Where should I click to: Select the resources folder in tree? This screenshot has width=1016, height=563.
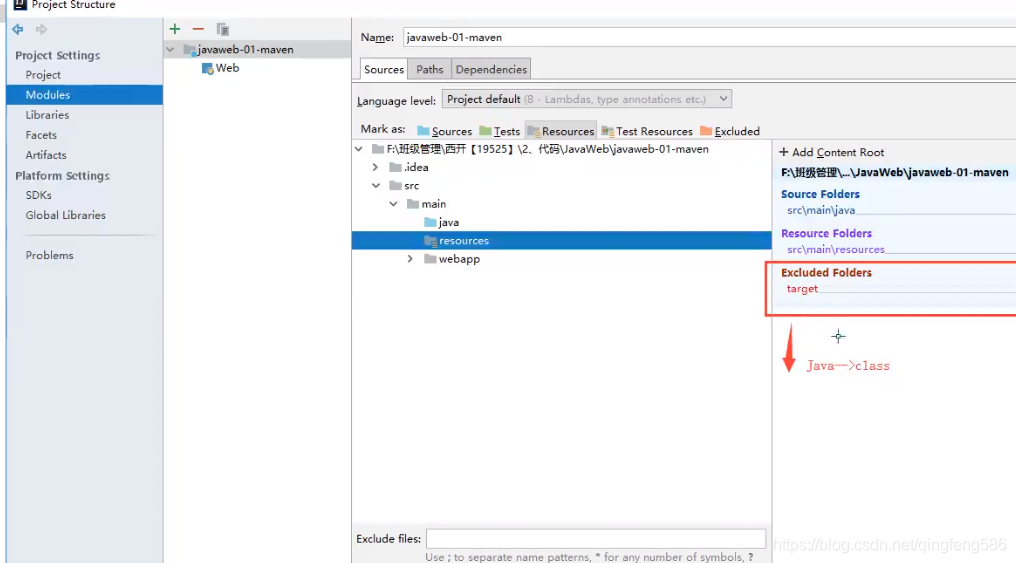click(x=561, y=240)
